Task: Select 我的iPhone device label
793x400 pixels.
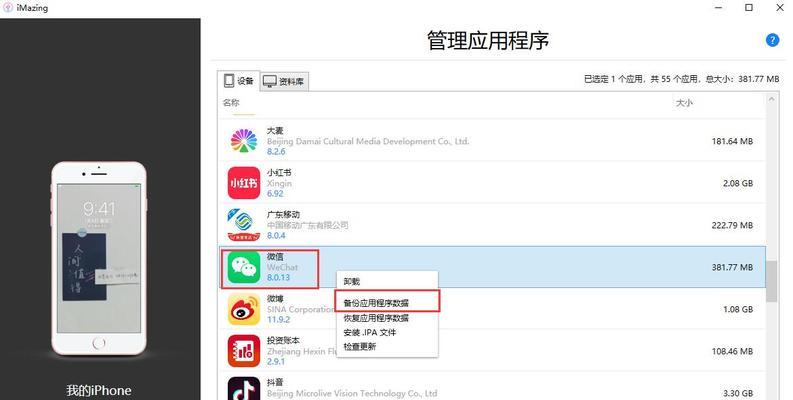Action: 99,390
